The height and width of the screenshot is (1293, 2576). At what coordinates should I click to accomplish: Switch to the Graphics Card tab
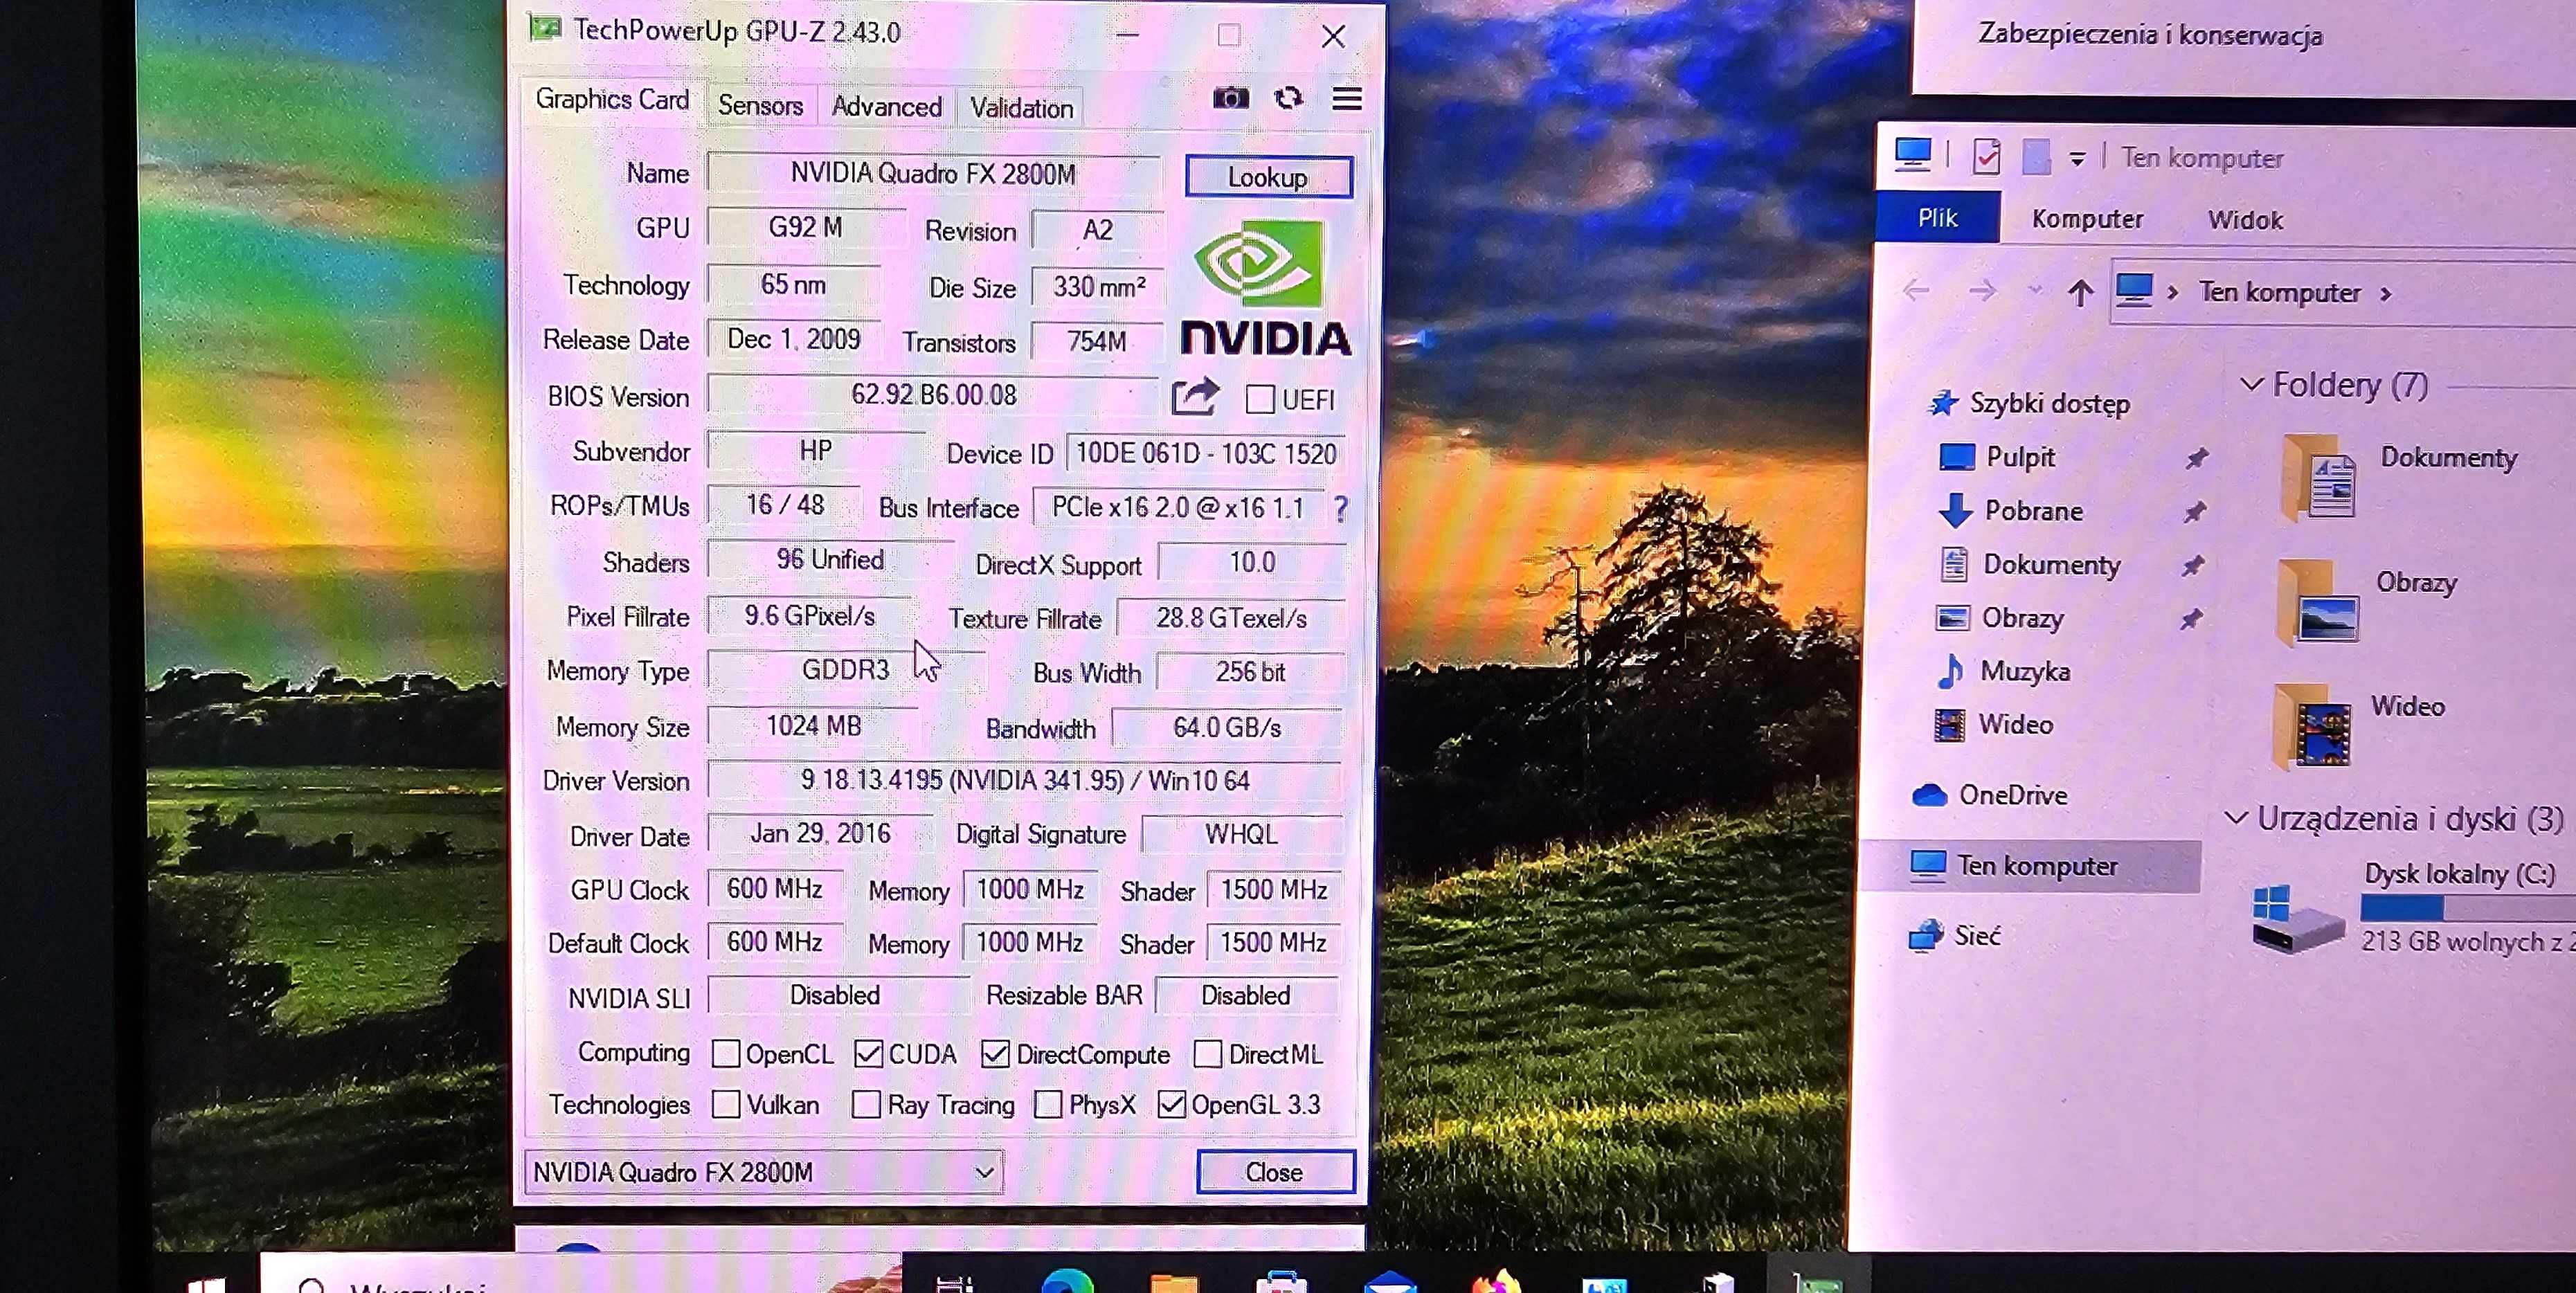click(x=612, y=100)
